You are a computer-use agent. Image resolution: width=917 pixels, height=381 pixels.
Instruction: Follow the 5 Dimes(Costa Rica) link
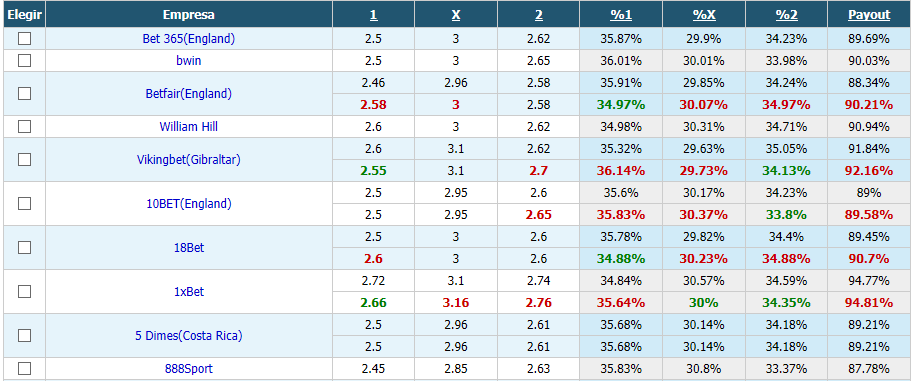188,335
